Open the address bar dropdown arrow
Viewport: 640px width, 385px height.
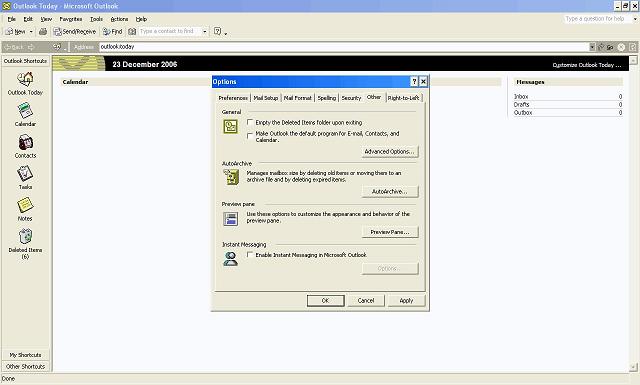point(592,47)
